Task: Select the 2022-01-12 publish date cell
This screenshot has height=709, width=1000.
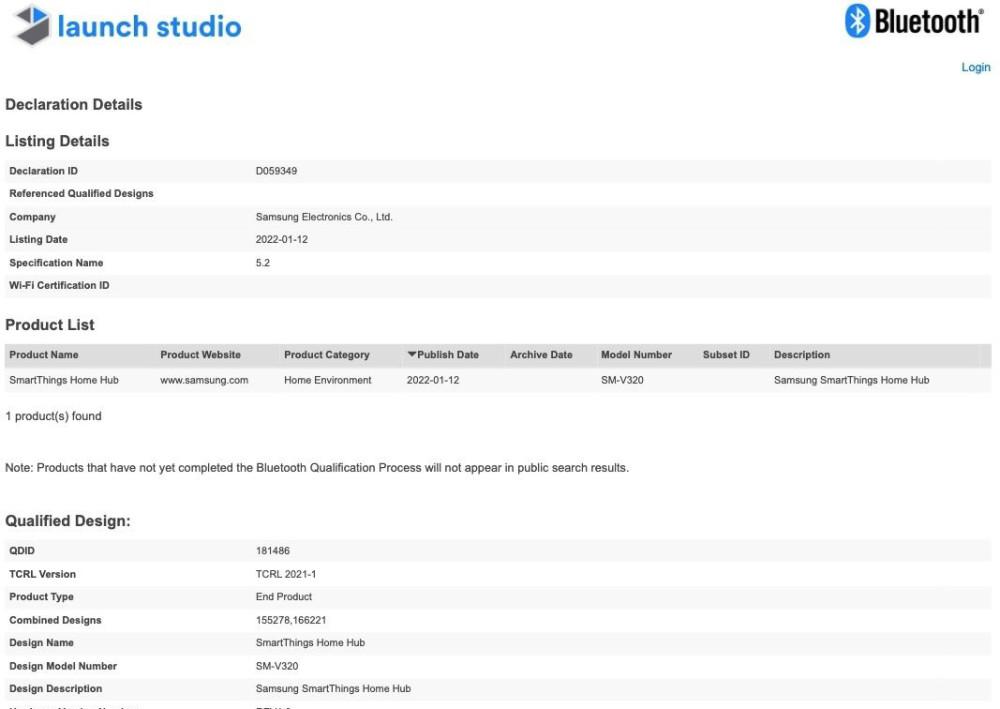Action: coord(433,380)
